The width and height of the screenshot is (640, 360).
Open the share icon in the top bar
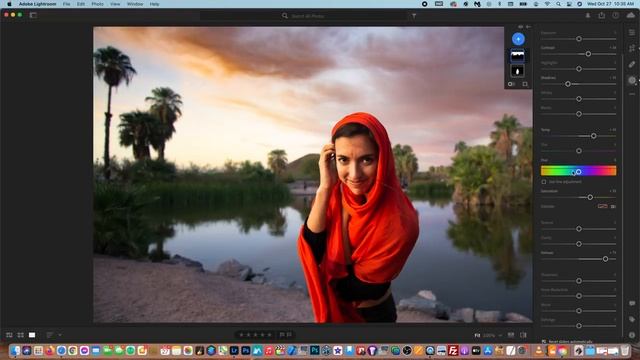[x=602, y=16]
